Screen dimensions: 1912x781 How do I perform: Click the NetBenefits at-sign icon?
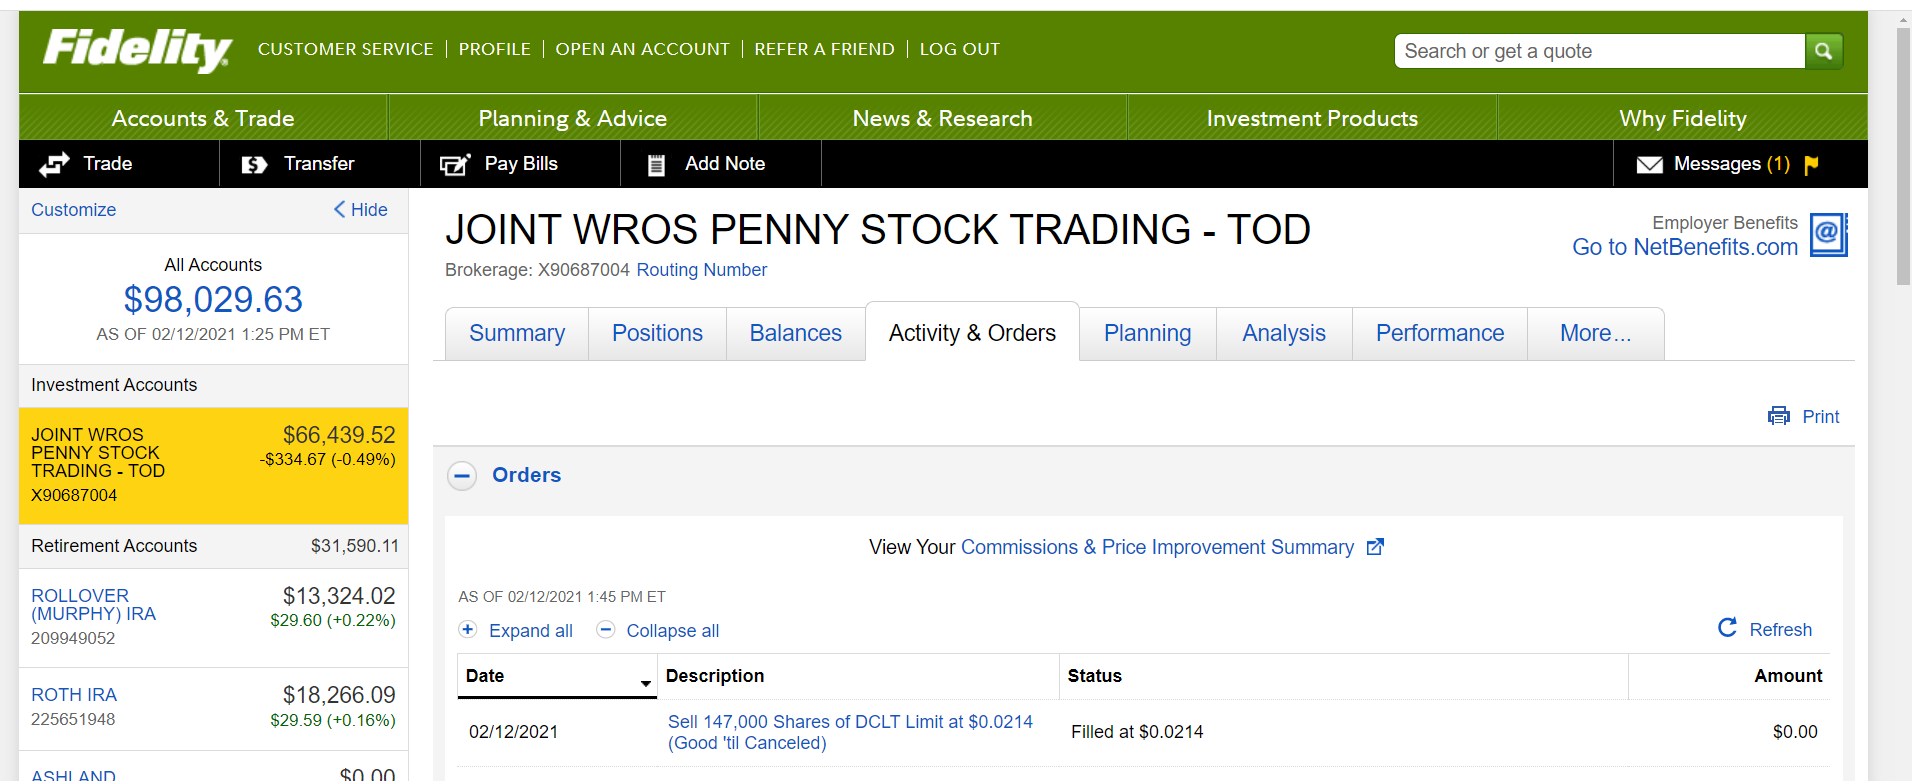point(1828,235)
